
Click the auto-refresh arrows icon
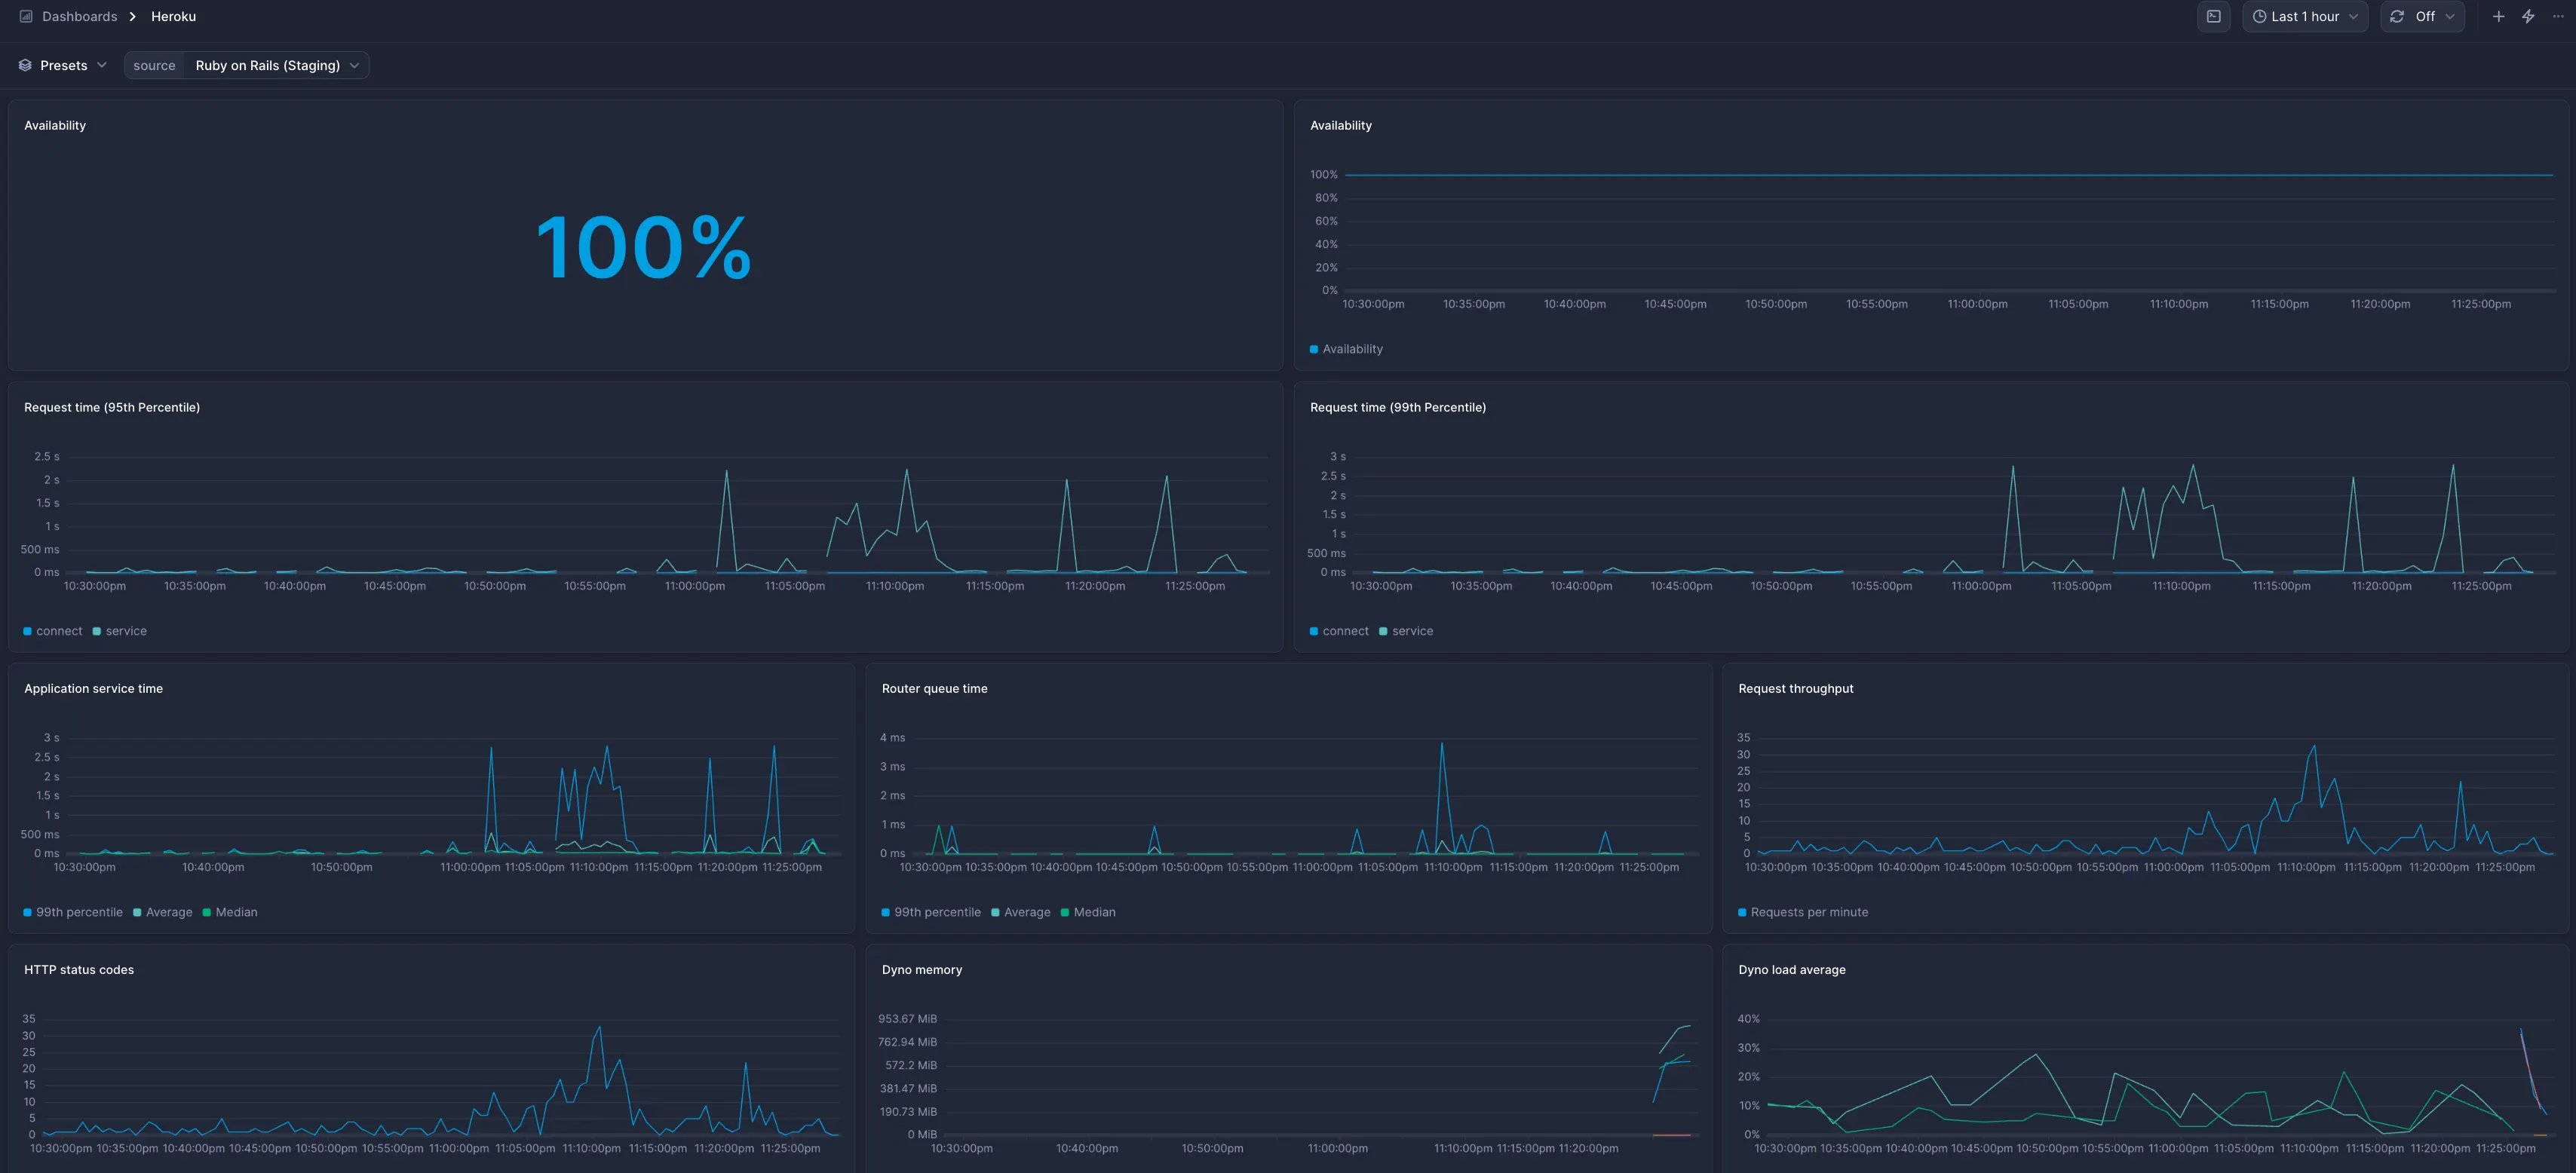[x=2397, y=17]
